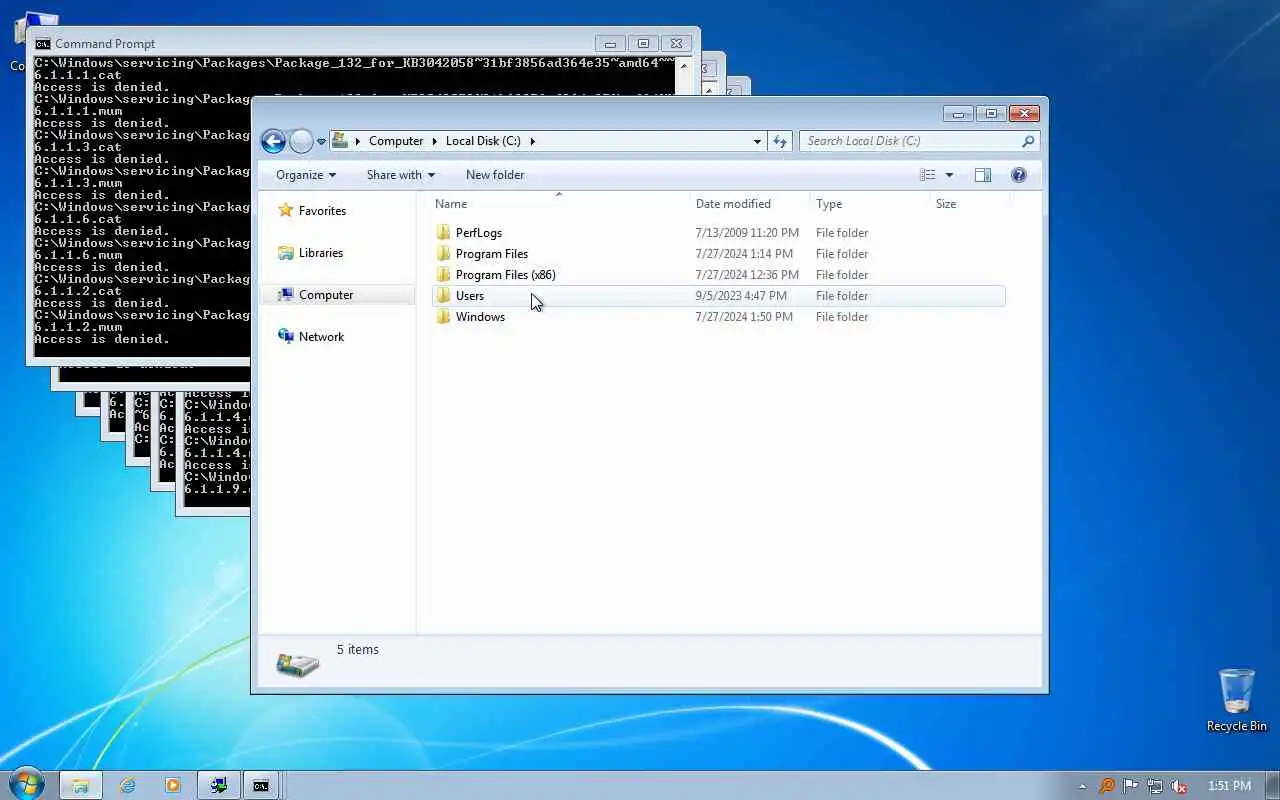Click the network-computers taskbar program icon
The width and height of the screenshot is (1280, 800).
pyautogui.click(x=218, y=786)
